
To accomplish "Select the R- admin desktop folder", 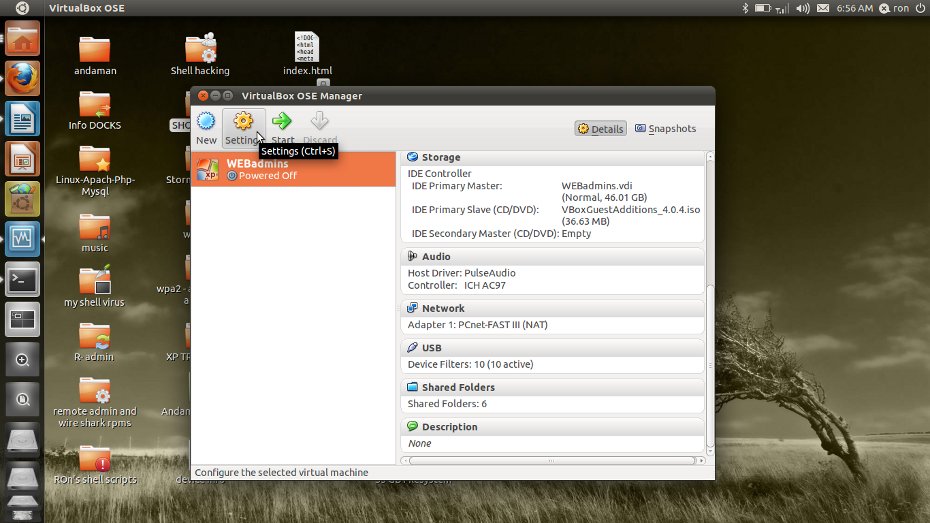I will [x=95, y=342].
